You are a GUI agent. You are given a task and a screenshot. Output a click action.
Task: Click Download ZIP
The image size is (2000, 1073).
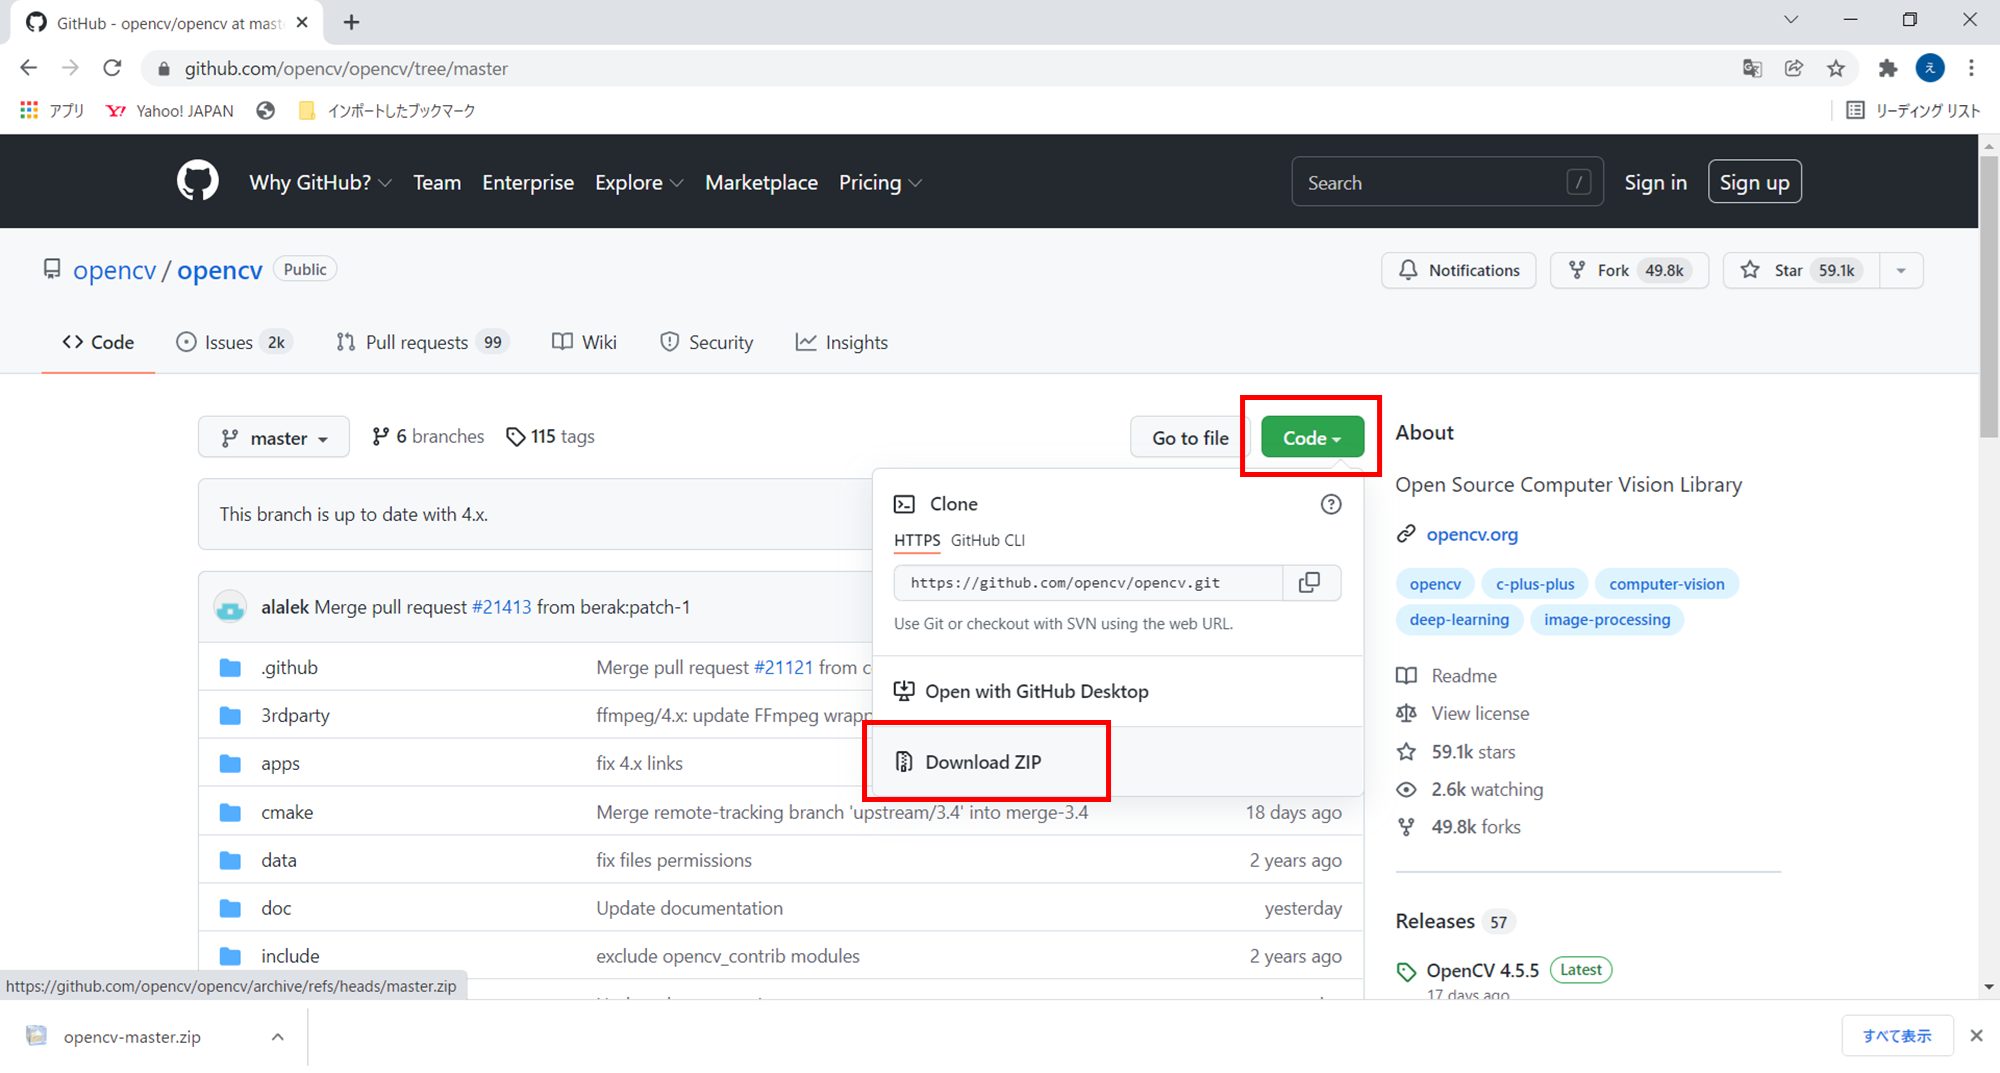point(983,762)
